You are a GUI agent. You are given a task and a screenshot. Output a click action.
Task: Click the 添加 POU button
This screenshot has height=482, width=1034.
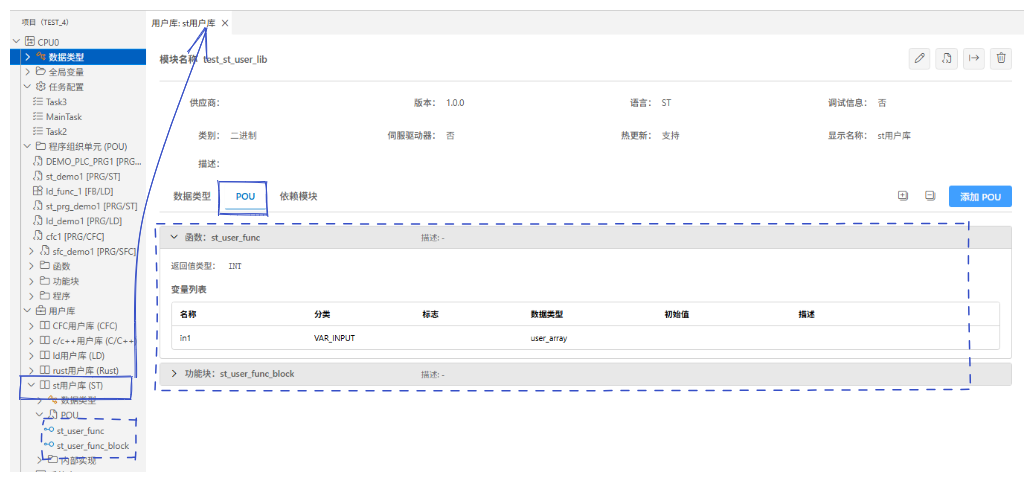980,196
